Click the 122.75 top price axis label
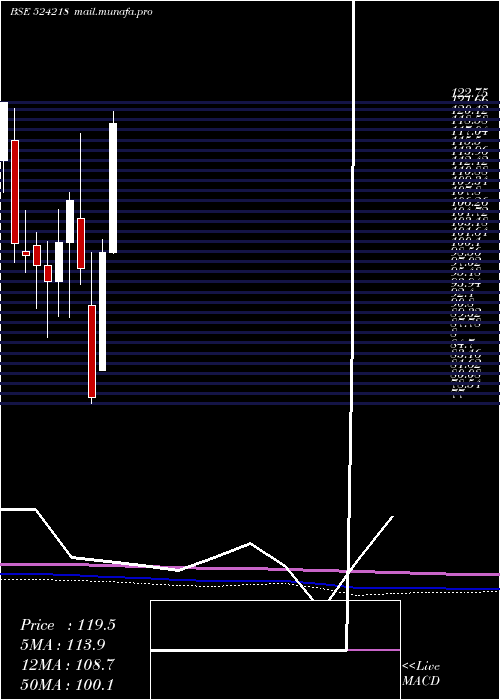 [x=469, y=93]
